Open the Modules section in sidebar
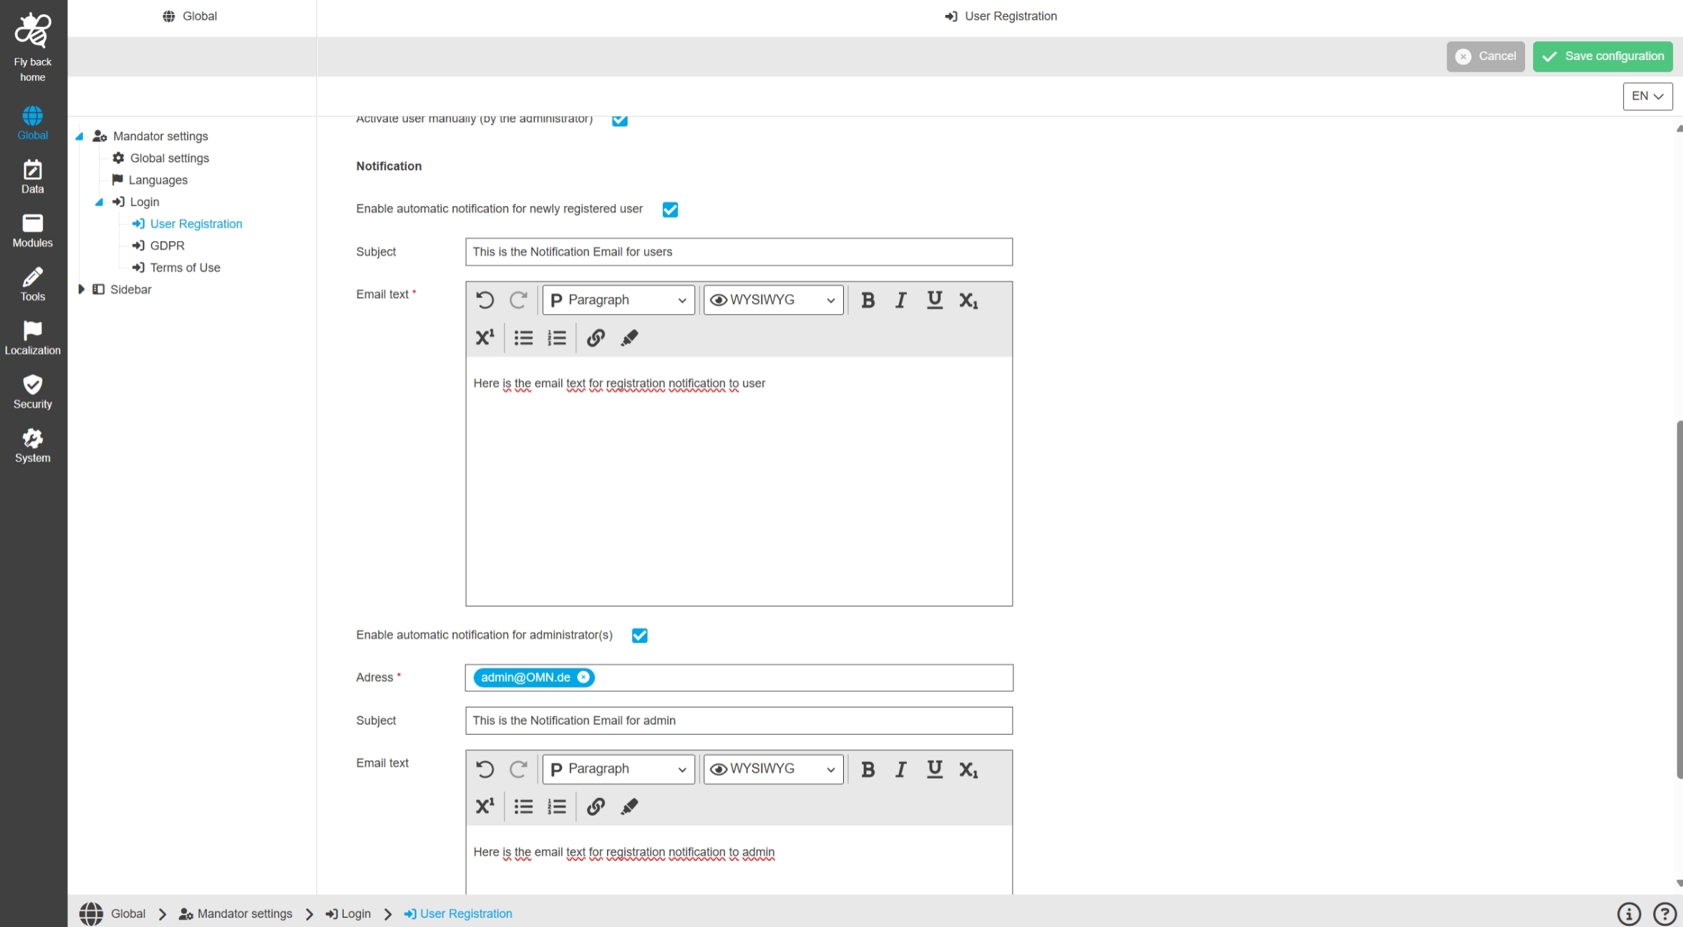Image resolution: width=1683 pixels, height=927 pixels. (33, 231)
